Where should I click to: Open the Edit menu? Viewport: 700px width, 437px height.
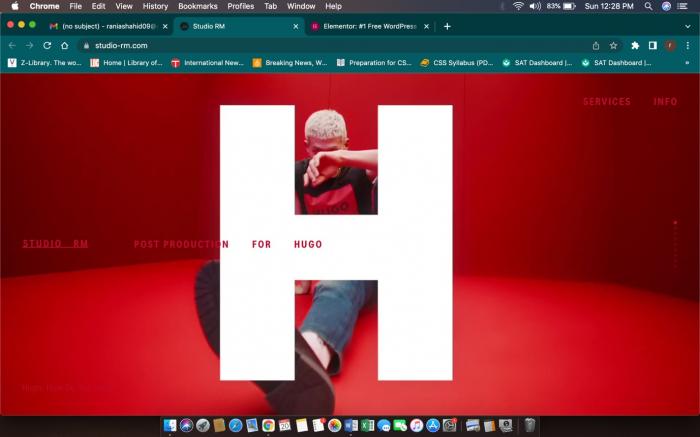pos(98,6)
